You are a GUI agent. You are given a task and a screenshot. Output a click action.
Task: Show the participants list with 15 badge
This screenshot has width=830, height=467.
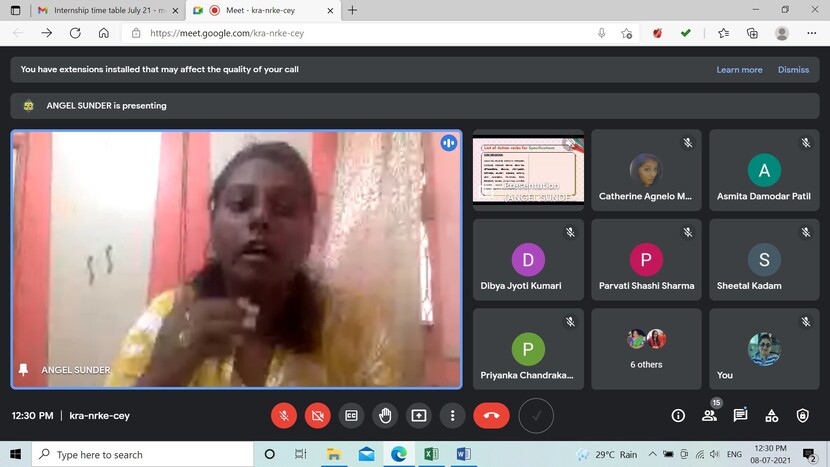709,415
